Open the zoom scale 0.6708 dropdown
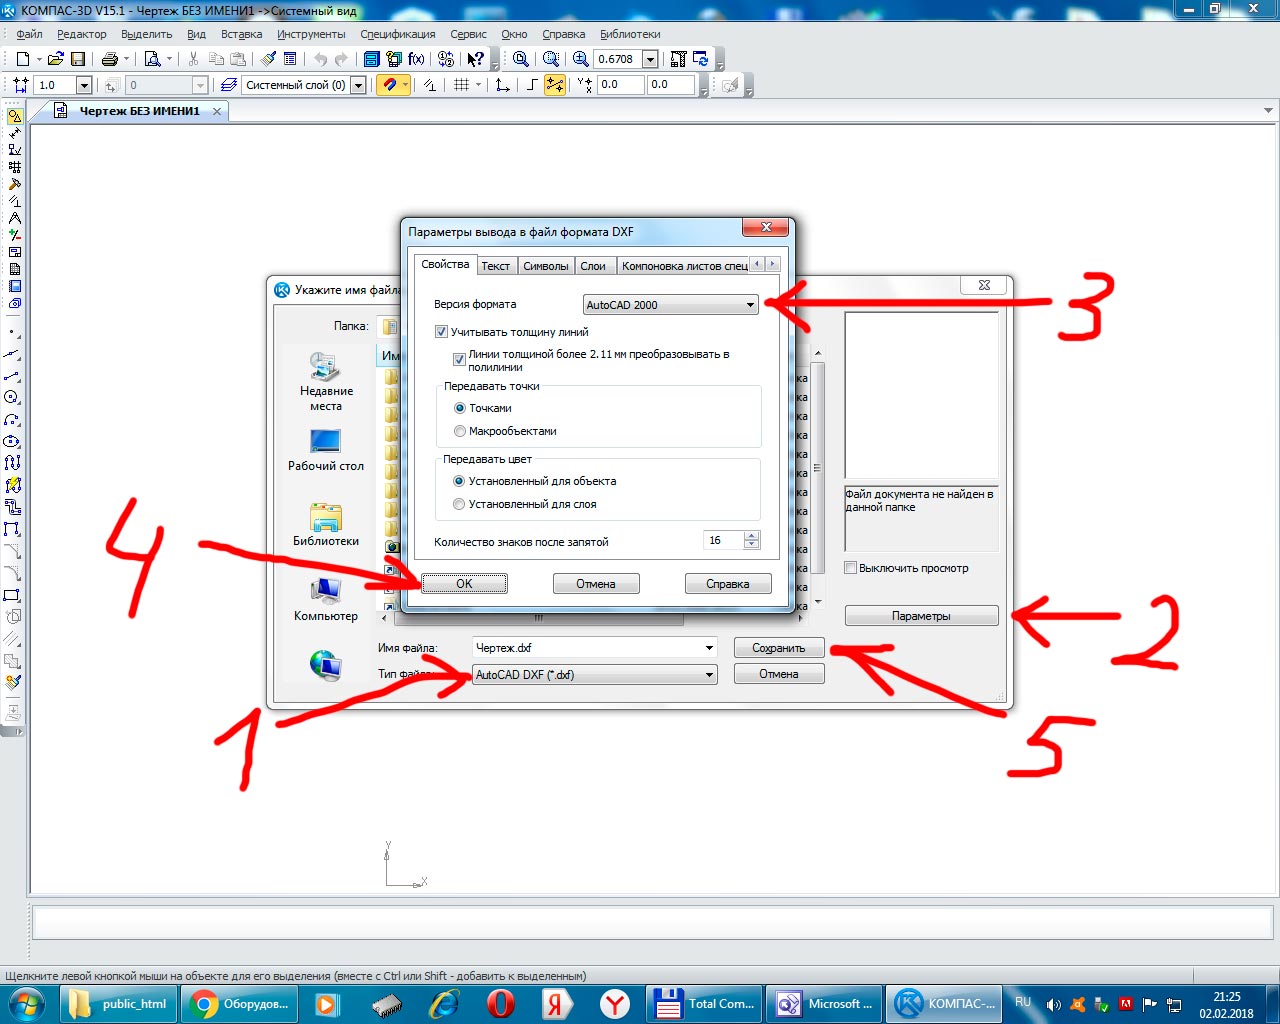 (650, 59)
